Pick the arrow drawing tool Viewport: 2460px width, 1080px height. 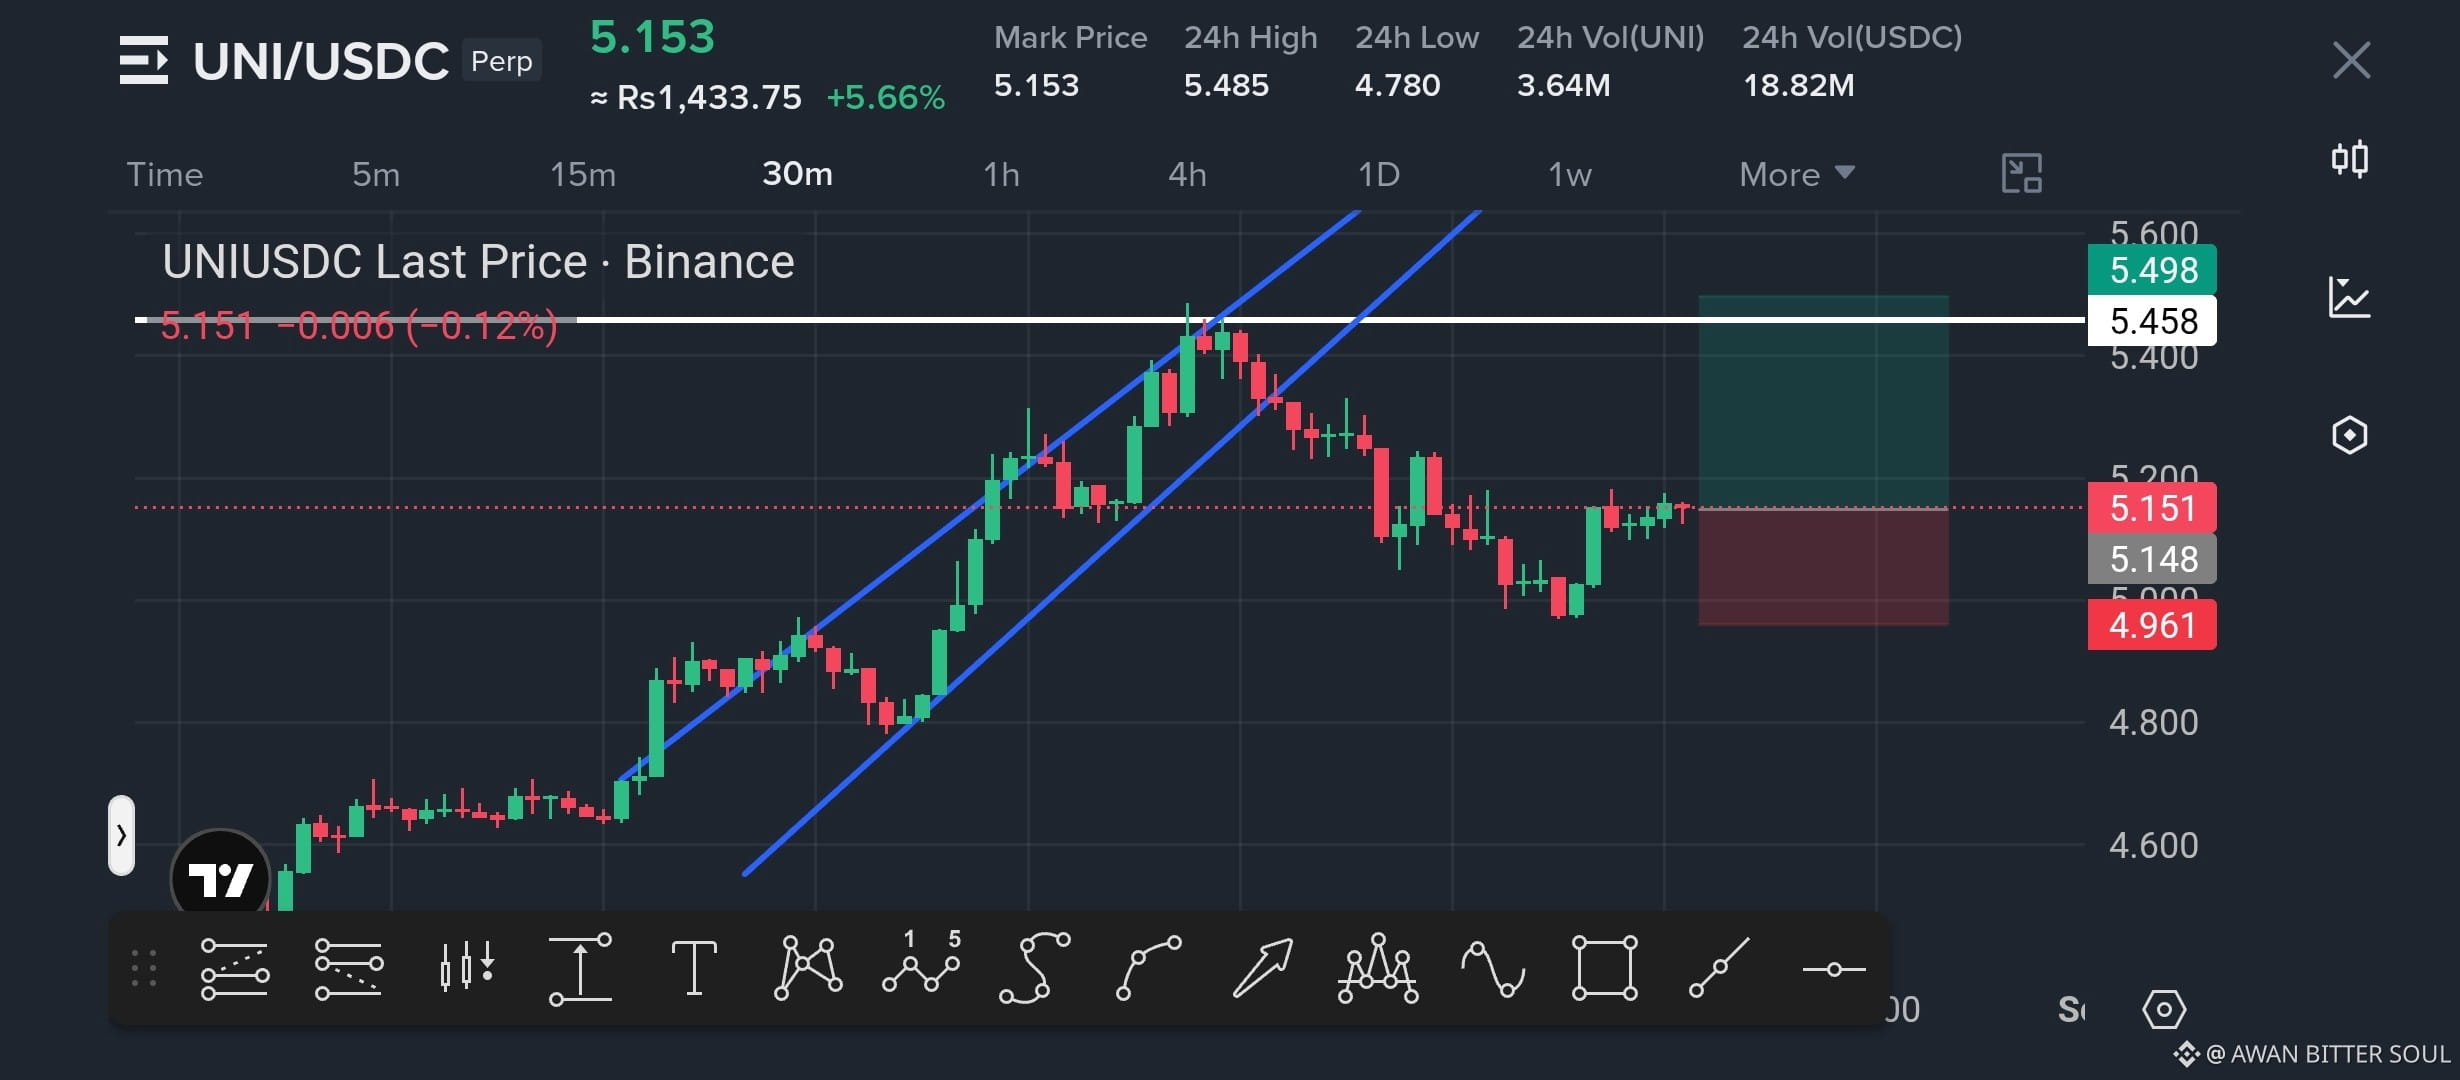tap(1262, 968)
